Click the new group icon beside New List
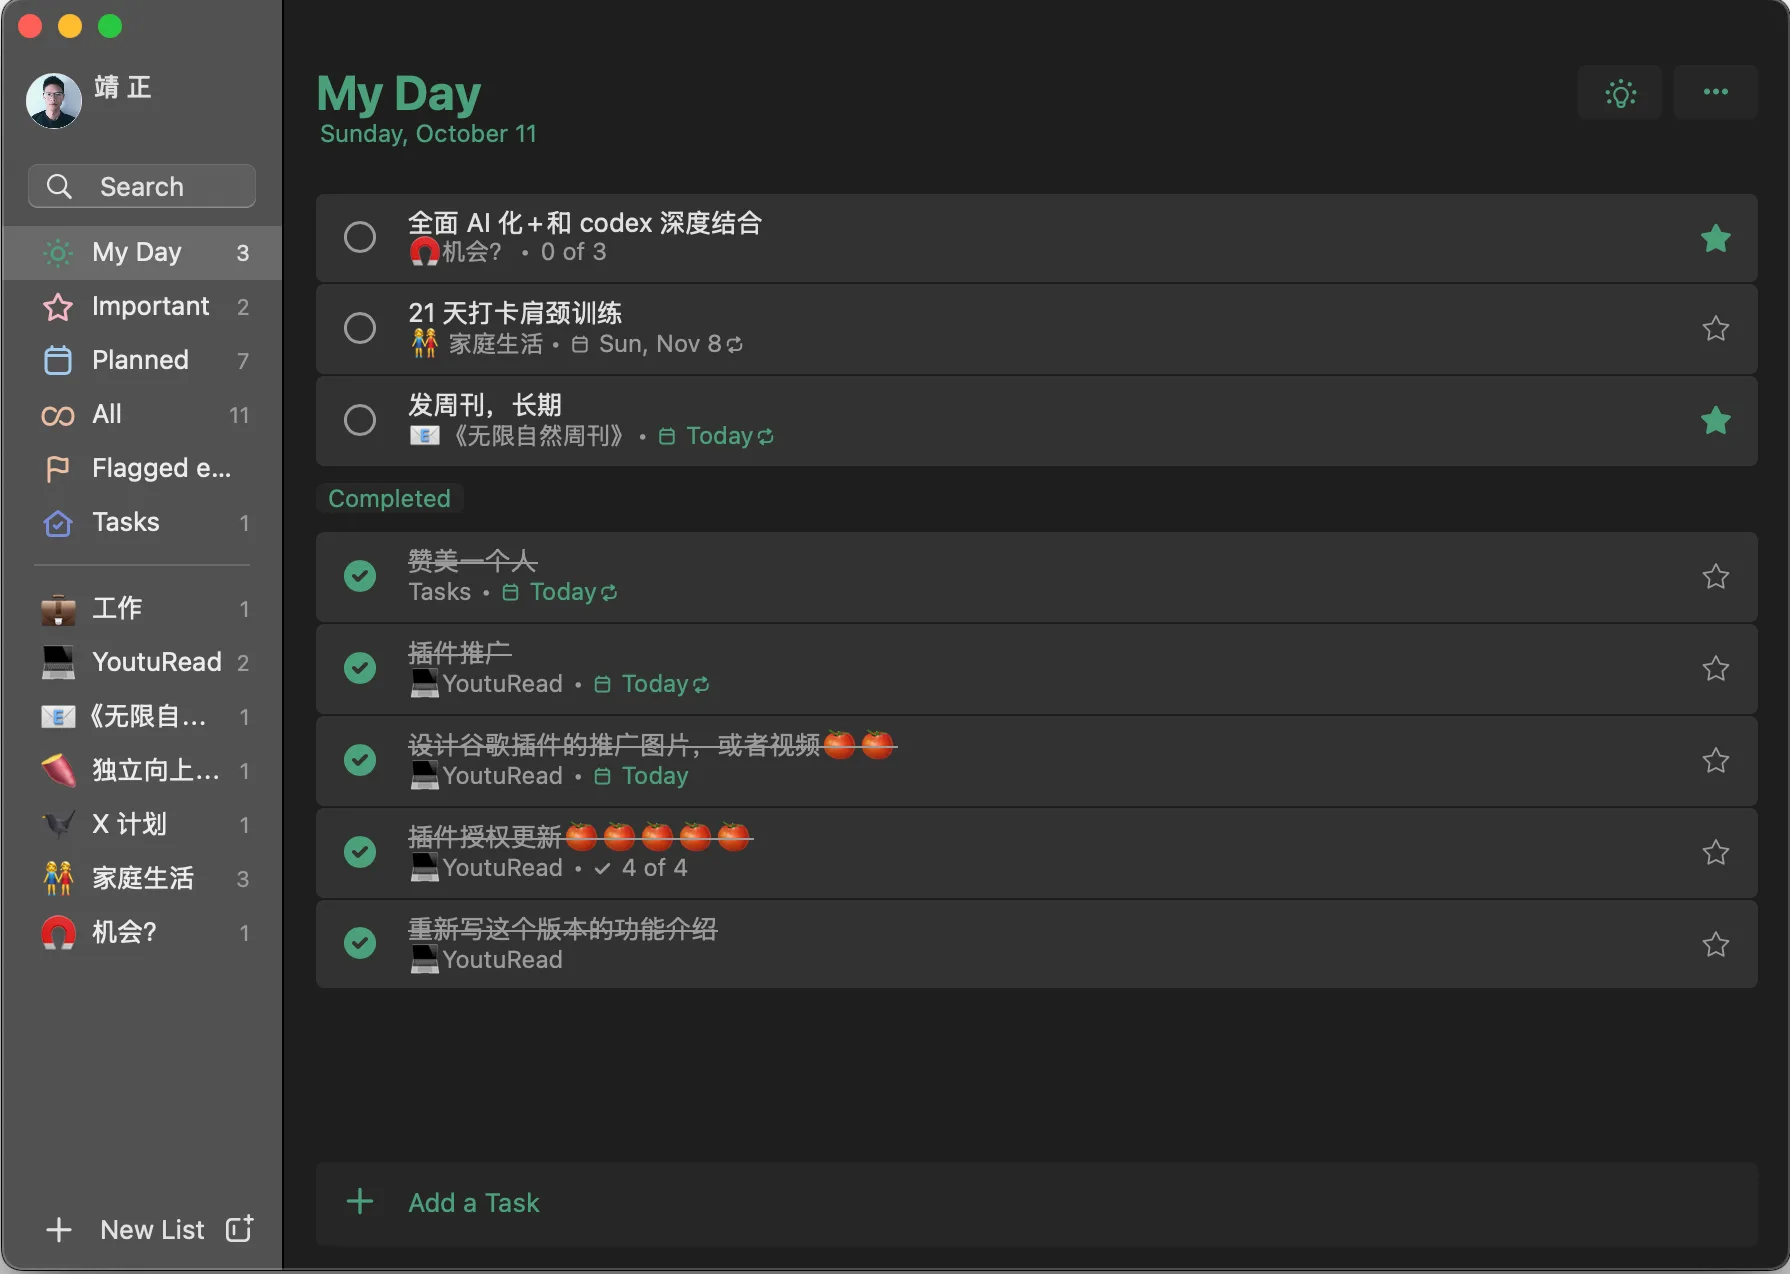This screenshot has width=1790, height=1274. pos(240,1229)
